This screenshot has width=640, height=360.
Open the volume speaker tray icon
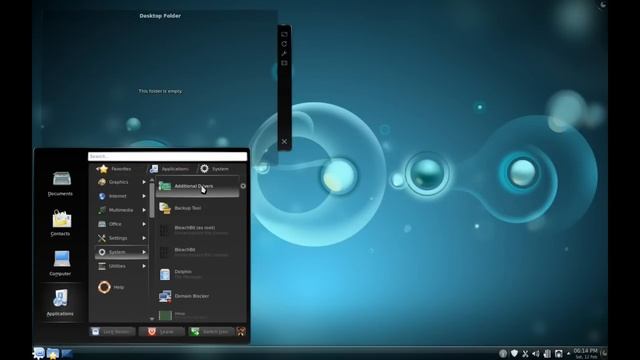536,353
